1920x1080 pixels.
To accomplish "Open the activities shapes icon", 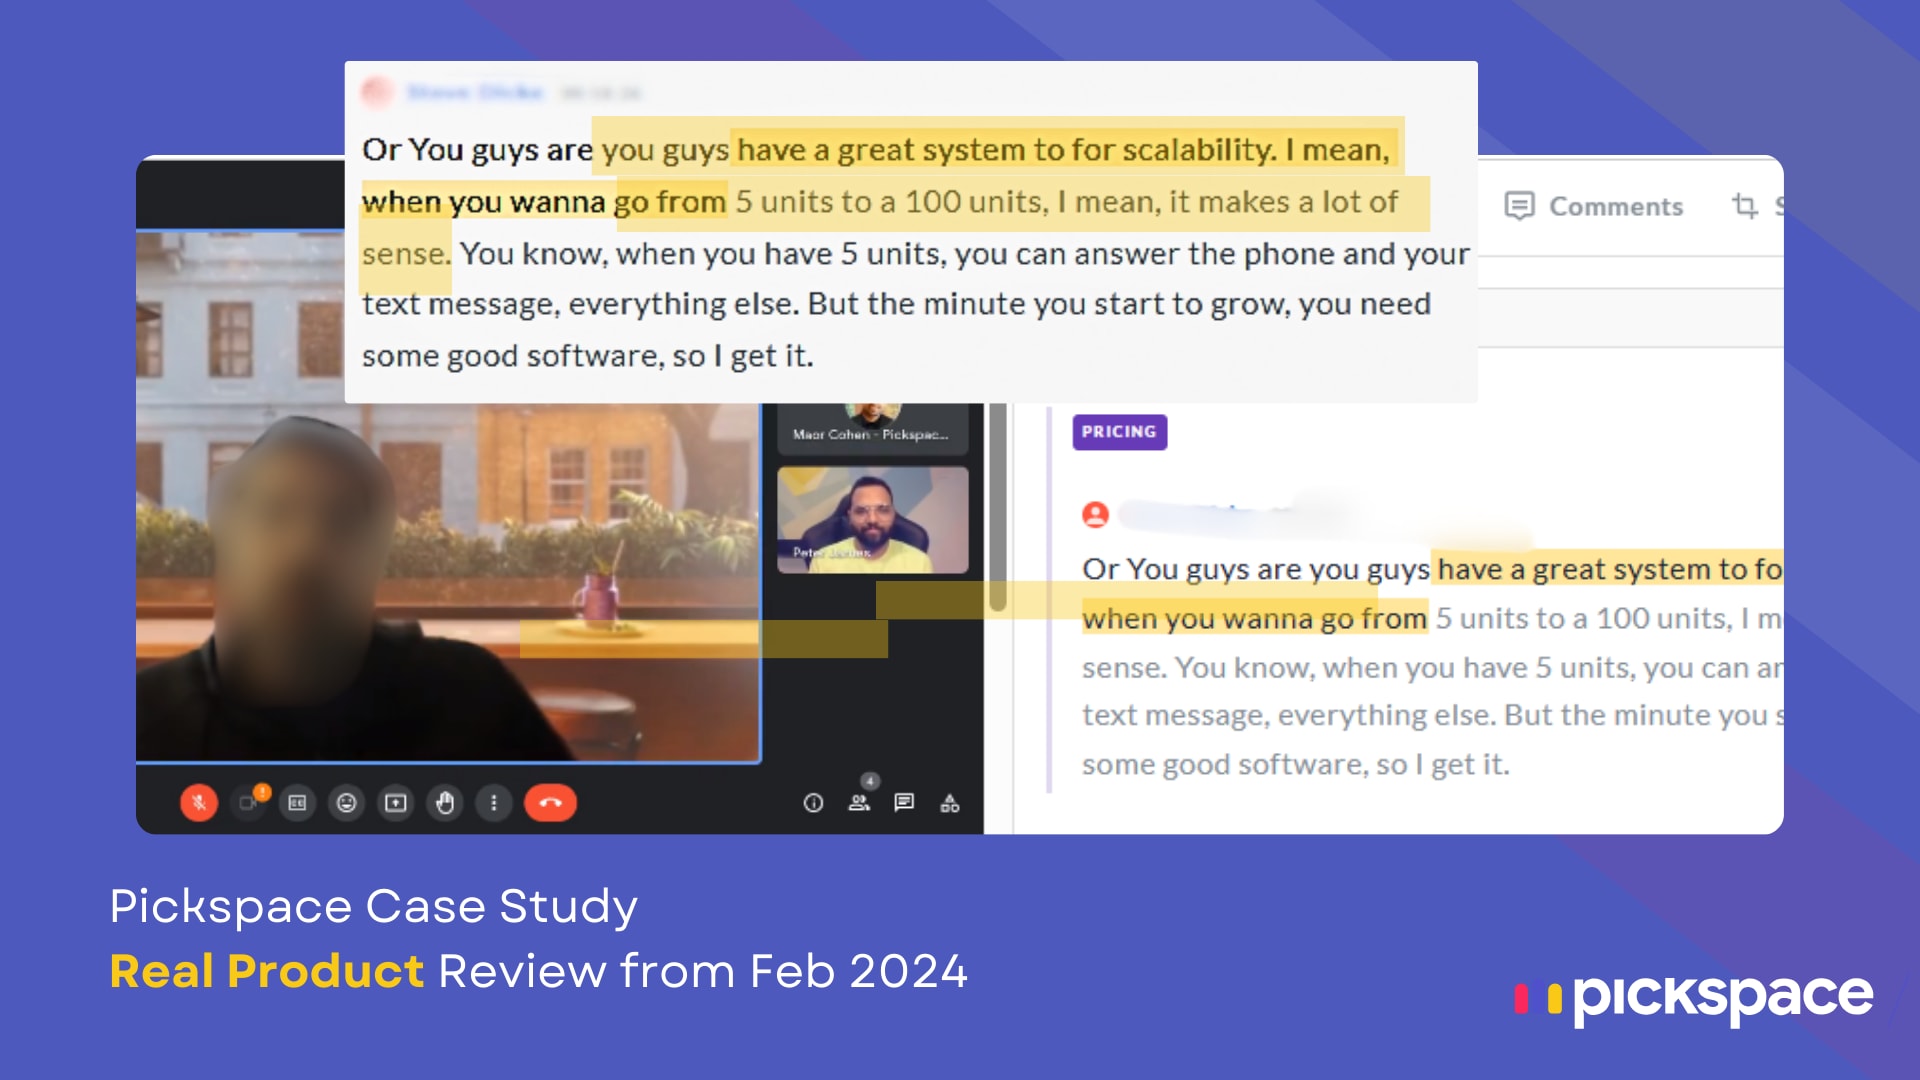I will [950, 803].
